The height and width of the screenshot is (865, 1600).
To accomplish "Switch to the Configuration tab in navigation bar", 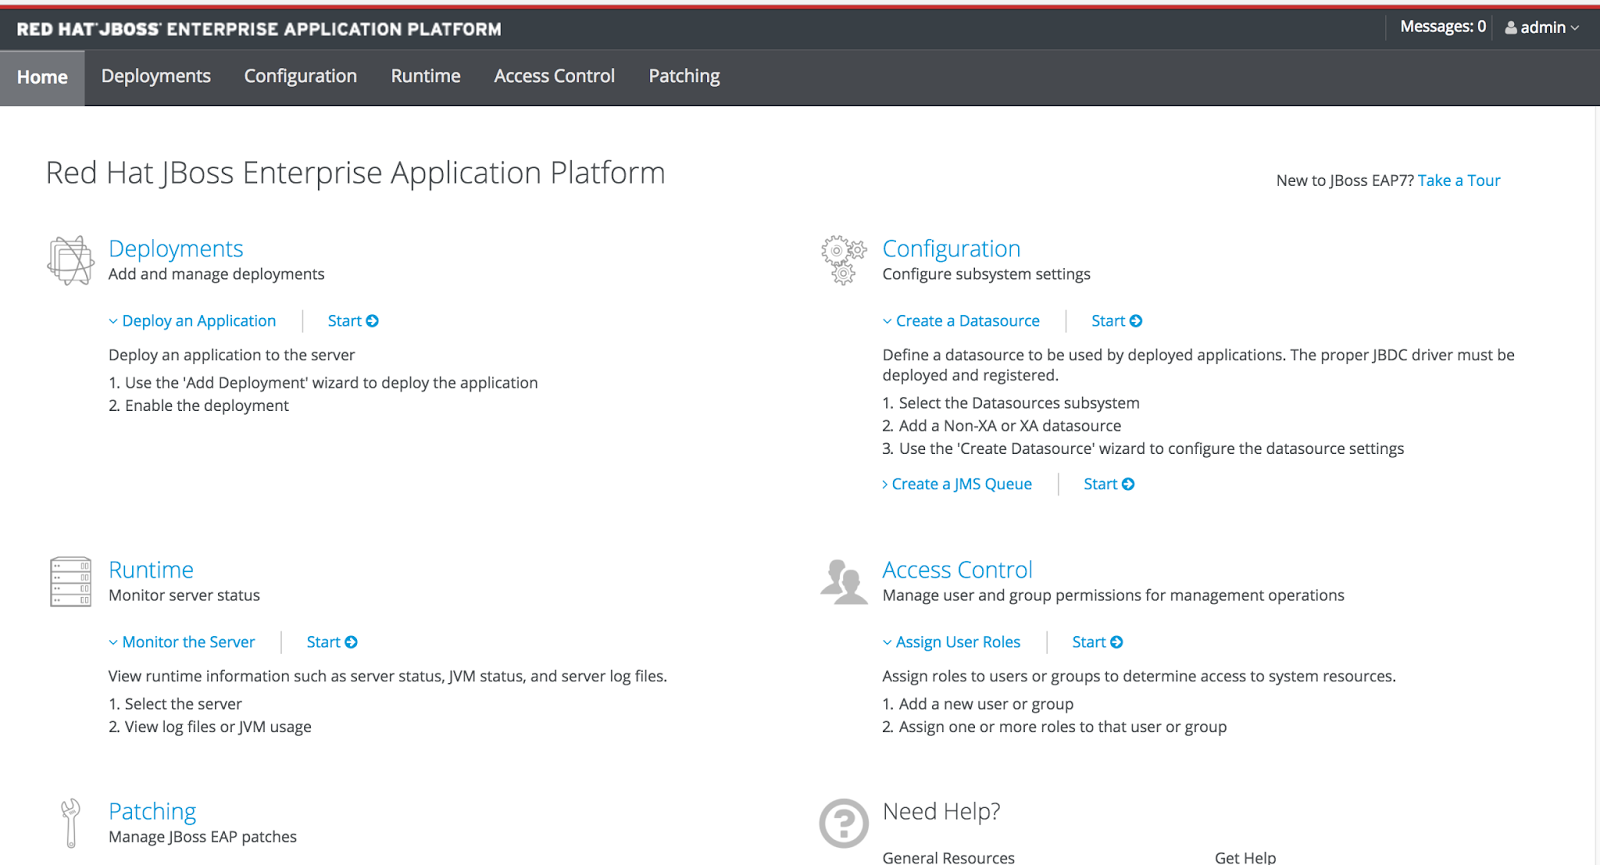I will 300,76.
